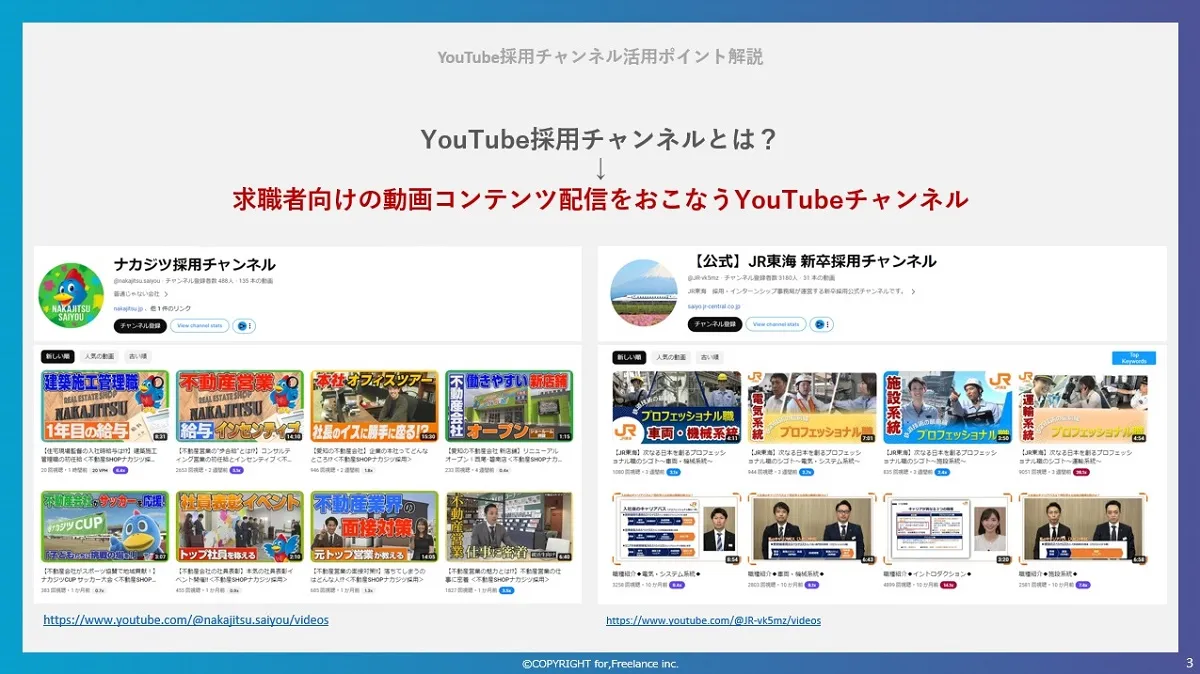Open the 働きやすい新店舗 オープン thumbnail
The width and height of the screenshot is (1200, 674).
(509, 407)
